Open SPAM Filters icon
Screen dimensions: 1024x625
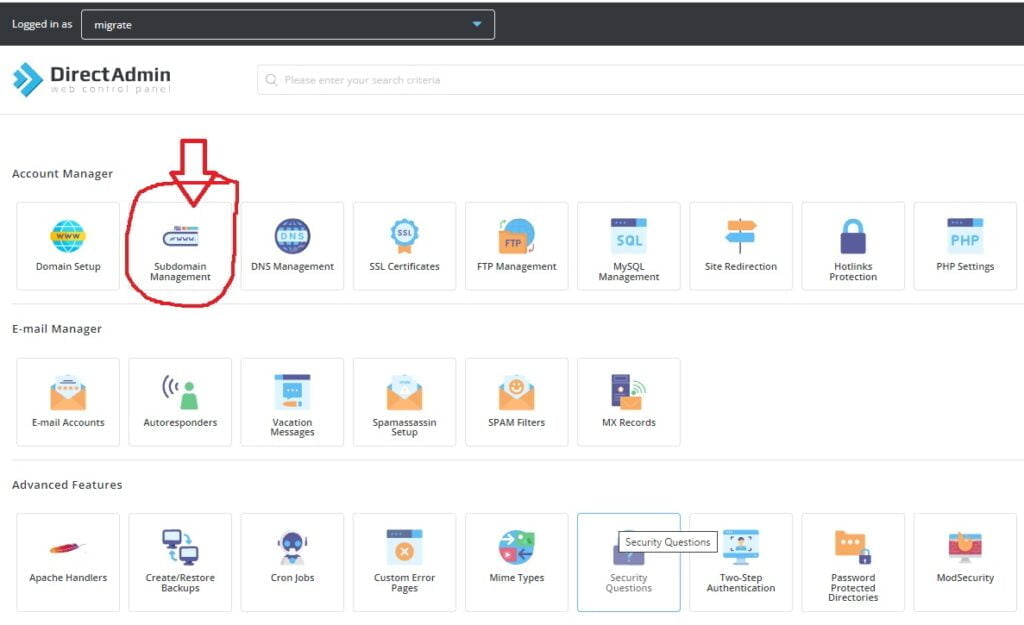[x=517, y=392]
